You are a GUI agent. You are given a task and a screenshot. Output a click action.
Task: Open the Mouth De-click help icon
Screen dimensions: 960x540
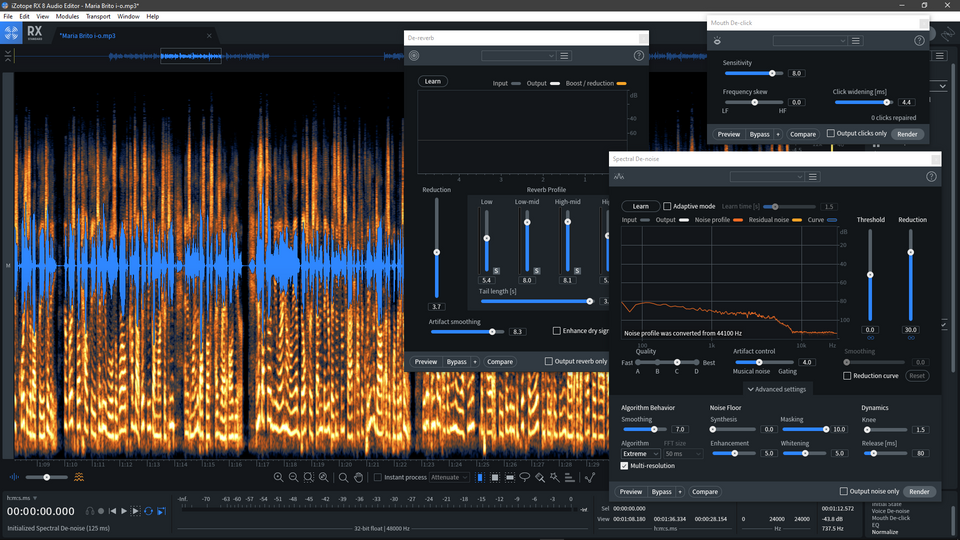pos(919,41)
